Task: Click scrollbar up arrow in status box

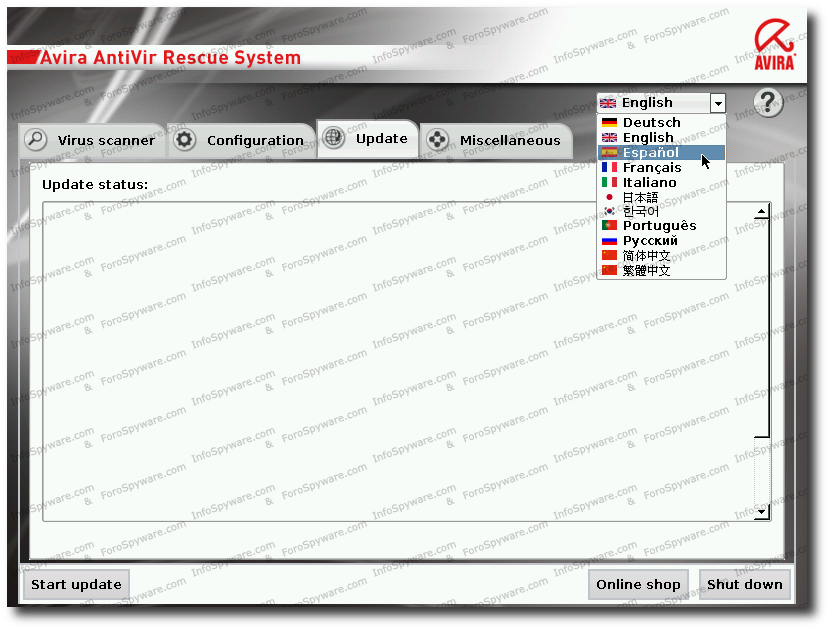Action: pos(761,212)
